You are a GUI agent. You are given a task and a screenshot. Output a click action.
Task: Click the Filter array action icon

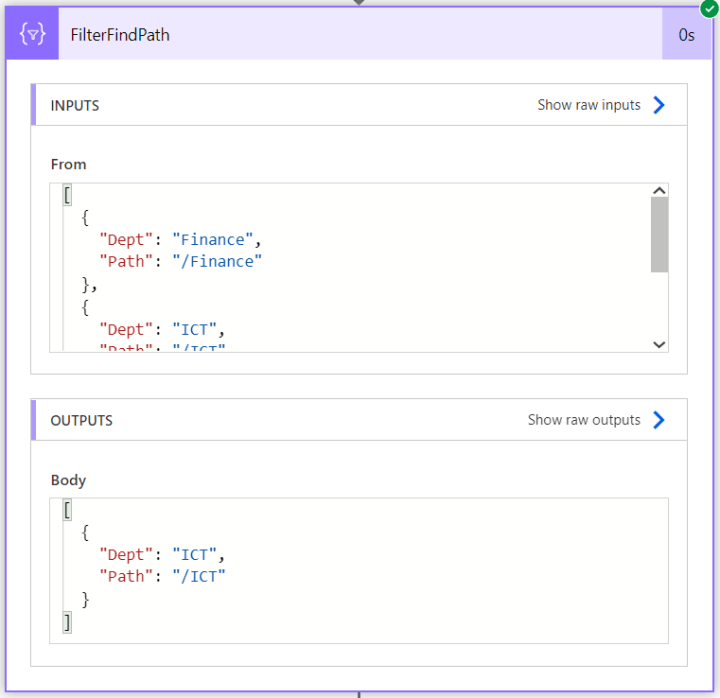point(32,34)
